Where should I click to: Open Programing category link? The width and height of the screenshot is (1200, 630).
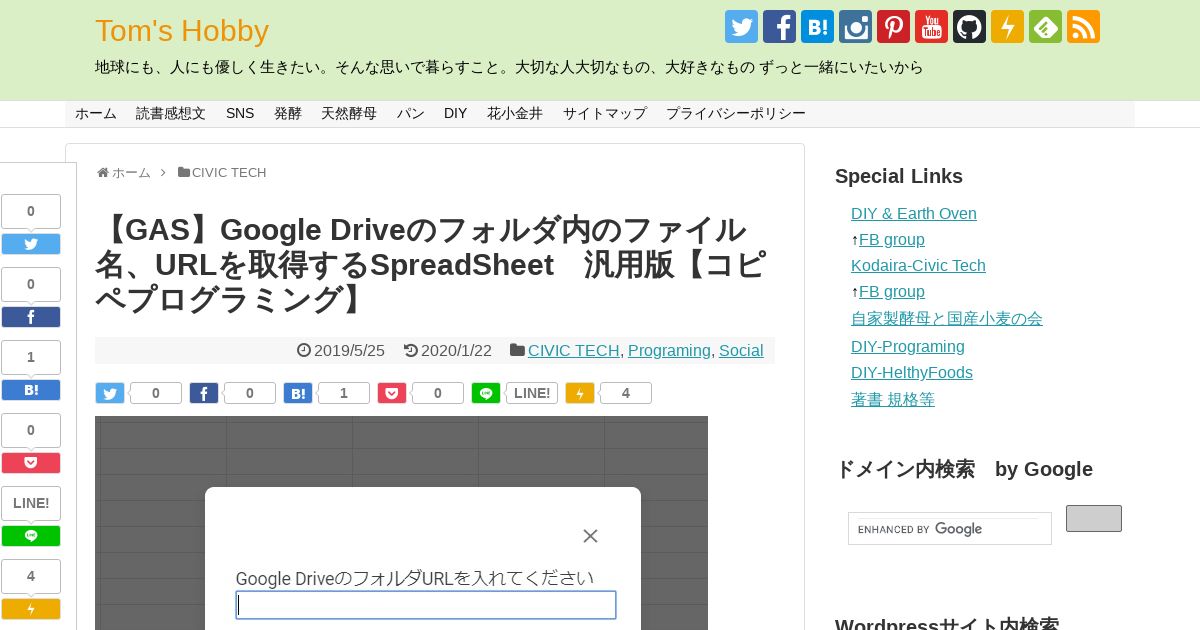(x=669, y=351)
